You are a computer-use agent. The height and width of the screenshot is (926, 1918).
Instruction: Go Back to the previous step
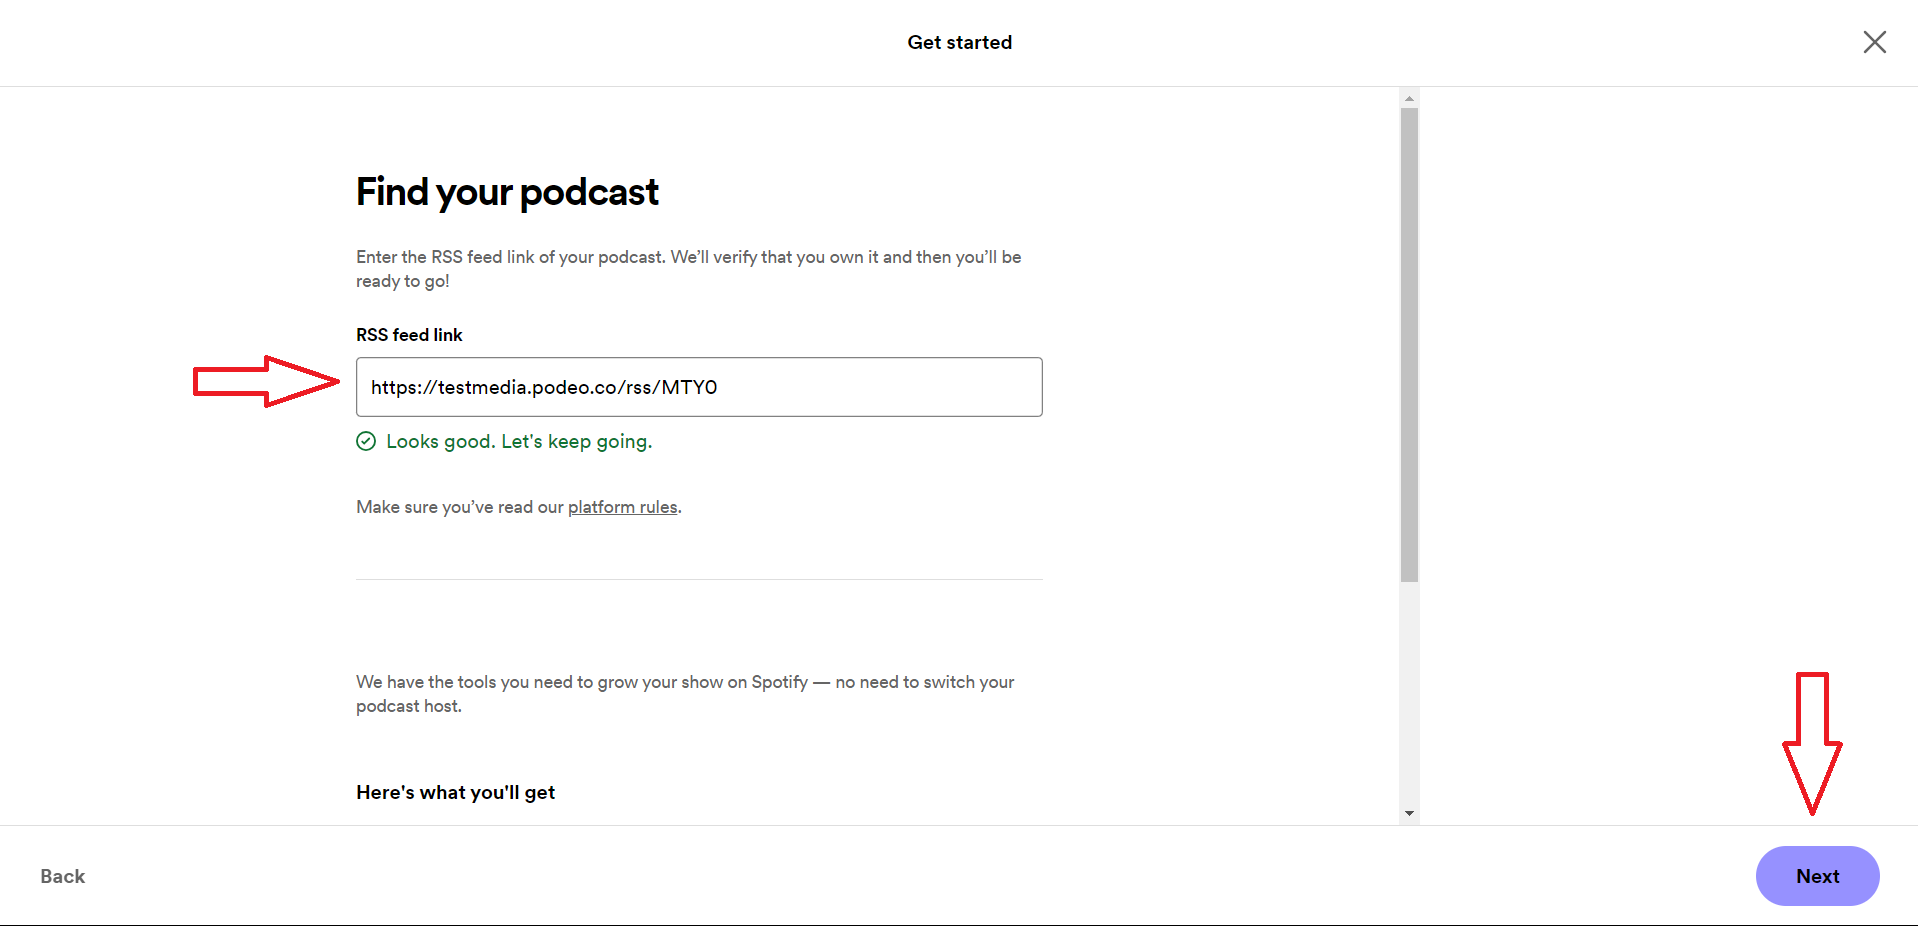coord(63,876)
